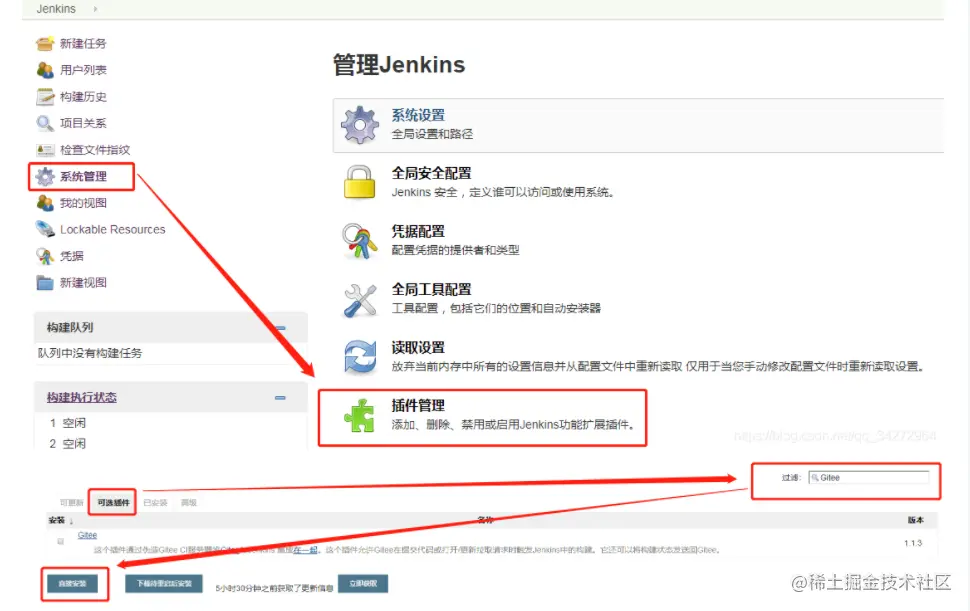Click the Jenkins breadcrumb link
Viewport: 970px width, 611px height.
point(56,9)
